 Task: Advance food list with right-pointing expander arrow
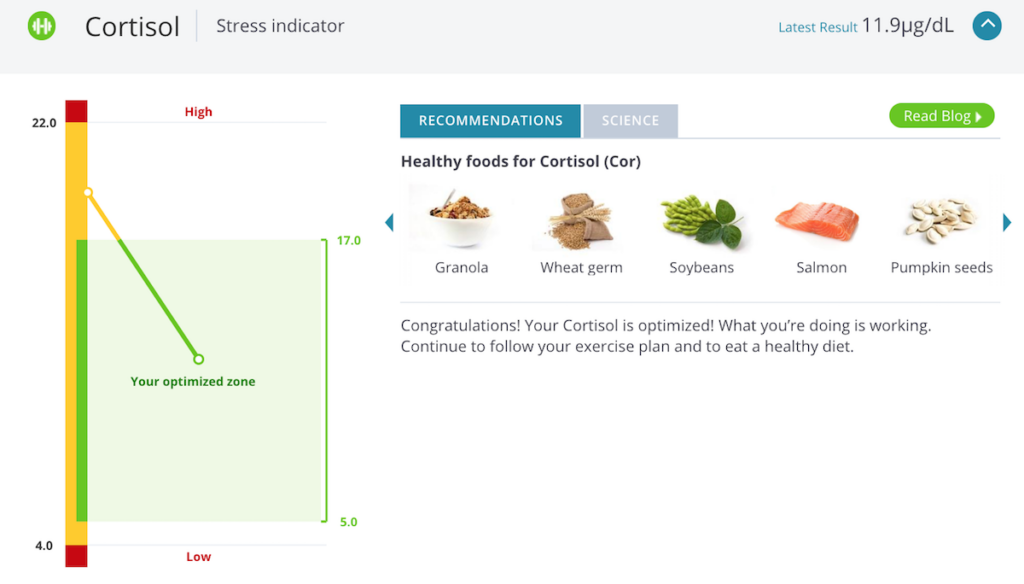1007,222
